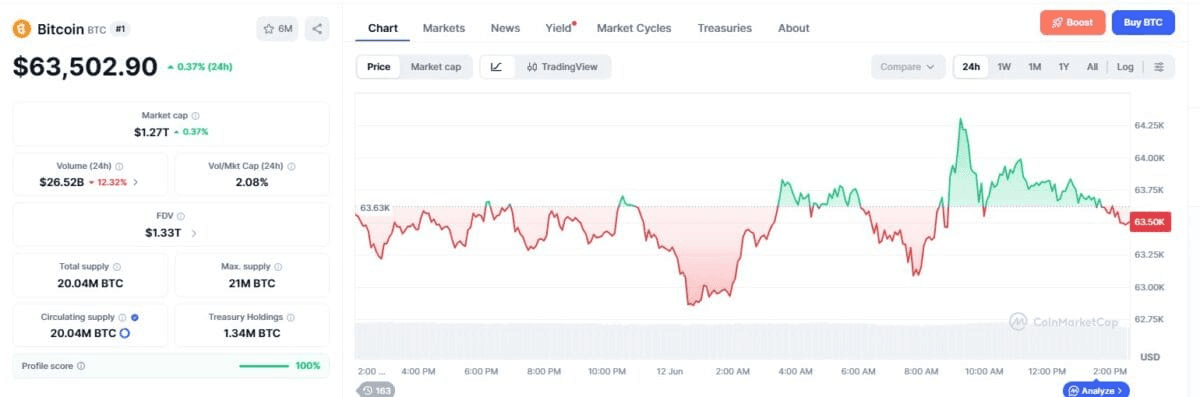Click the Analyze button

coord(1096,390)
